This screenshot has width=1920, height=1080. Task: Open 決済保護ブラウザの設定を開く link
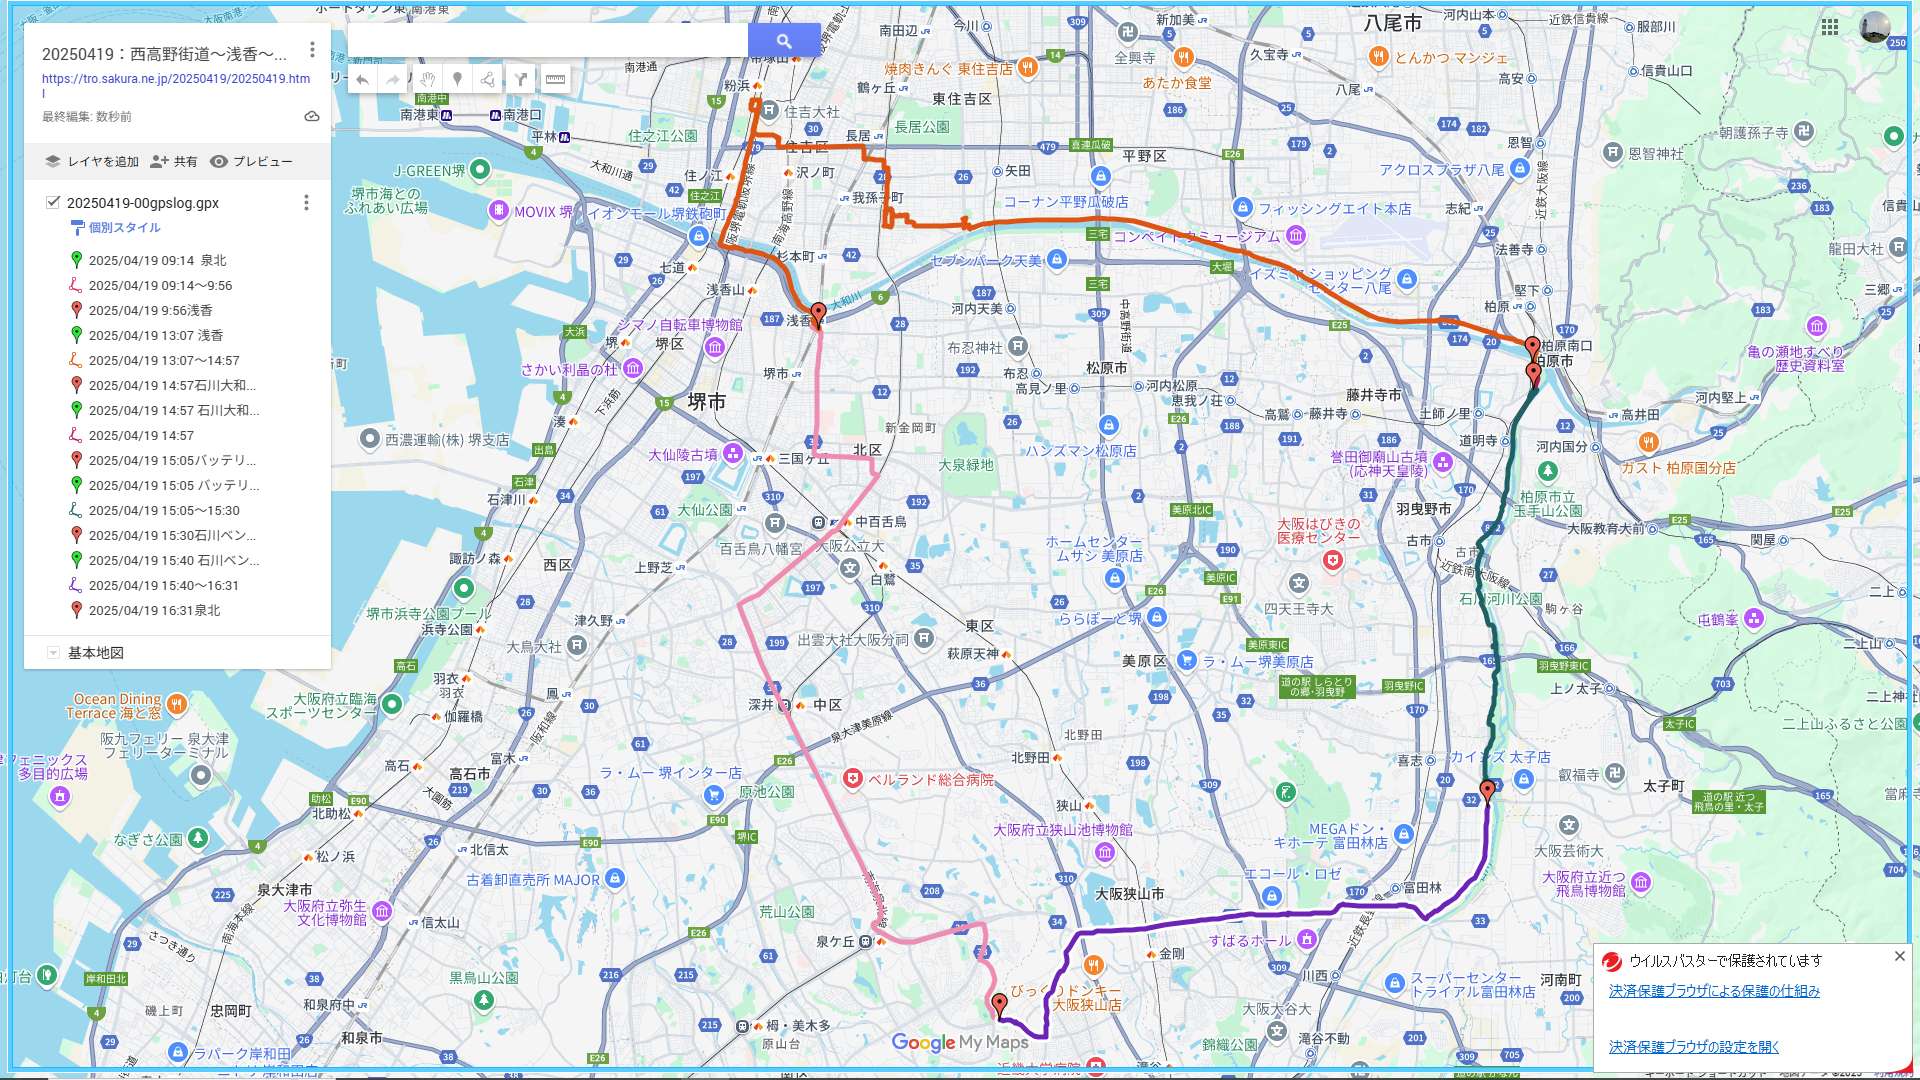(x=1694, y=1047)
